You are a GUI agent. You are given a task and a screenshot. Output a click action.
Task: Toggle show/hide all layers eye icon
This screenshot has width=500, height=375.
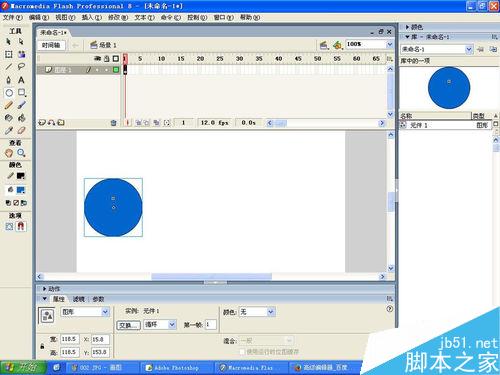click(97, 59)
